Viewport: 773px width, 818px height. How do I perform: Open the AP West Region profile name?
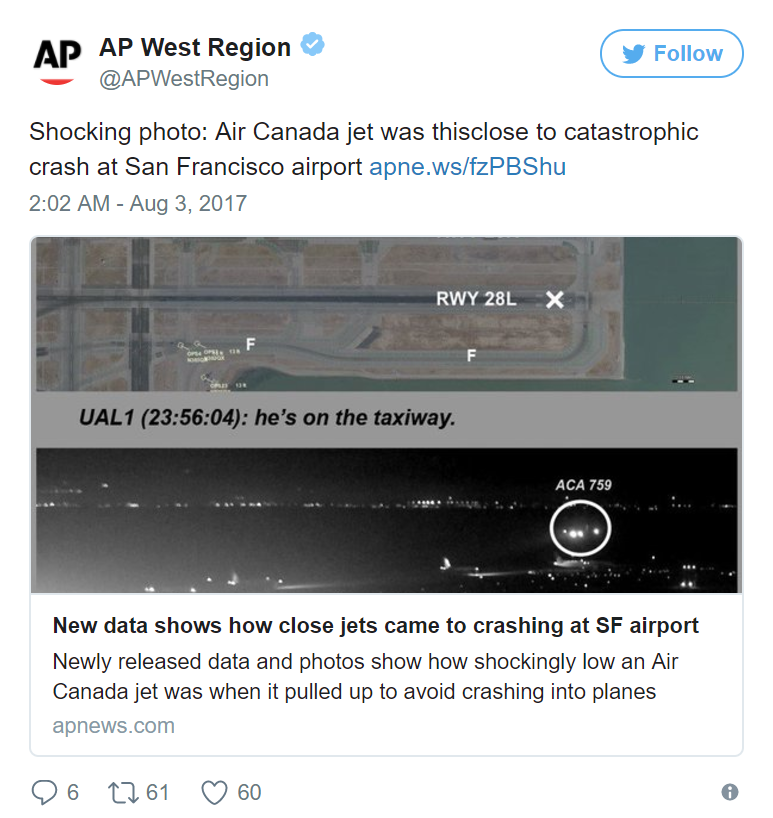195,47
